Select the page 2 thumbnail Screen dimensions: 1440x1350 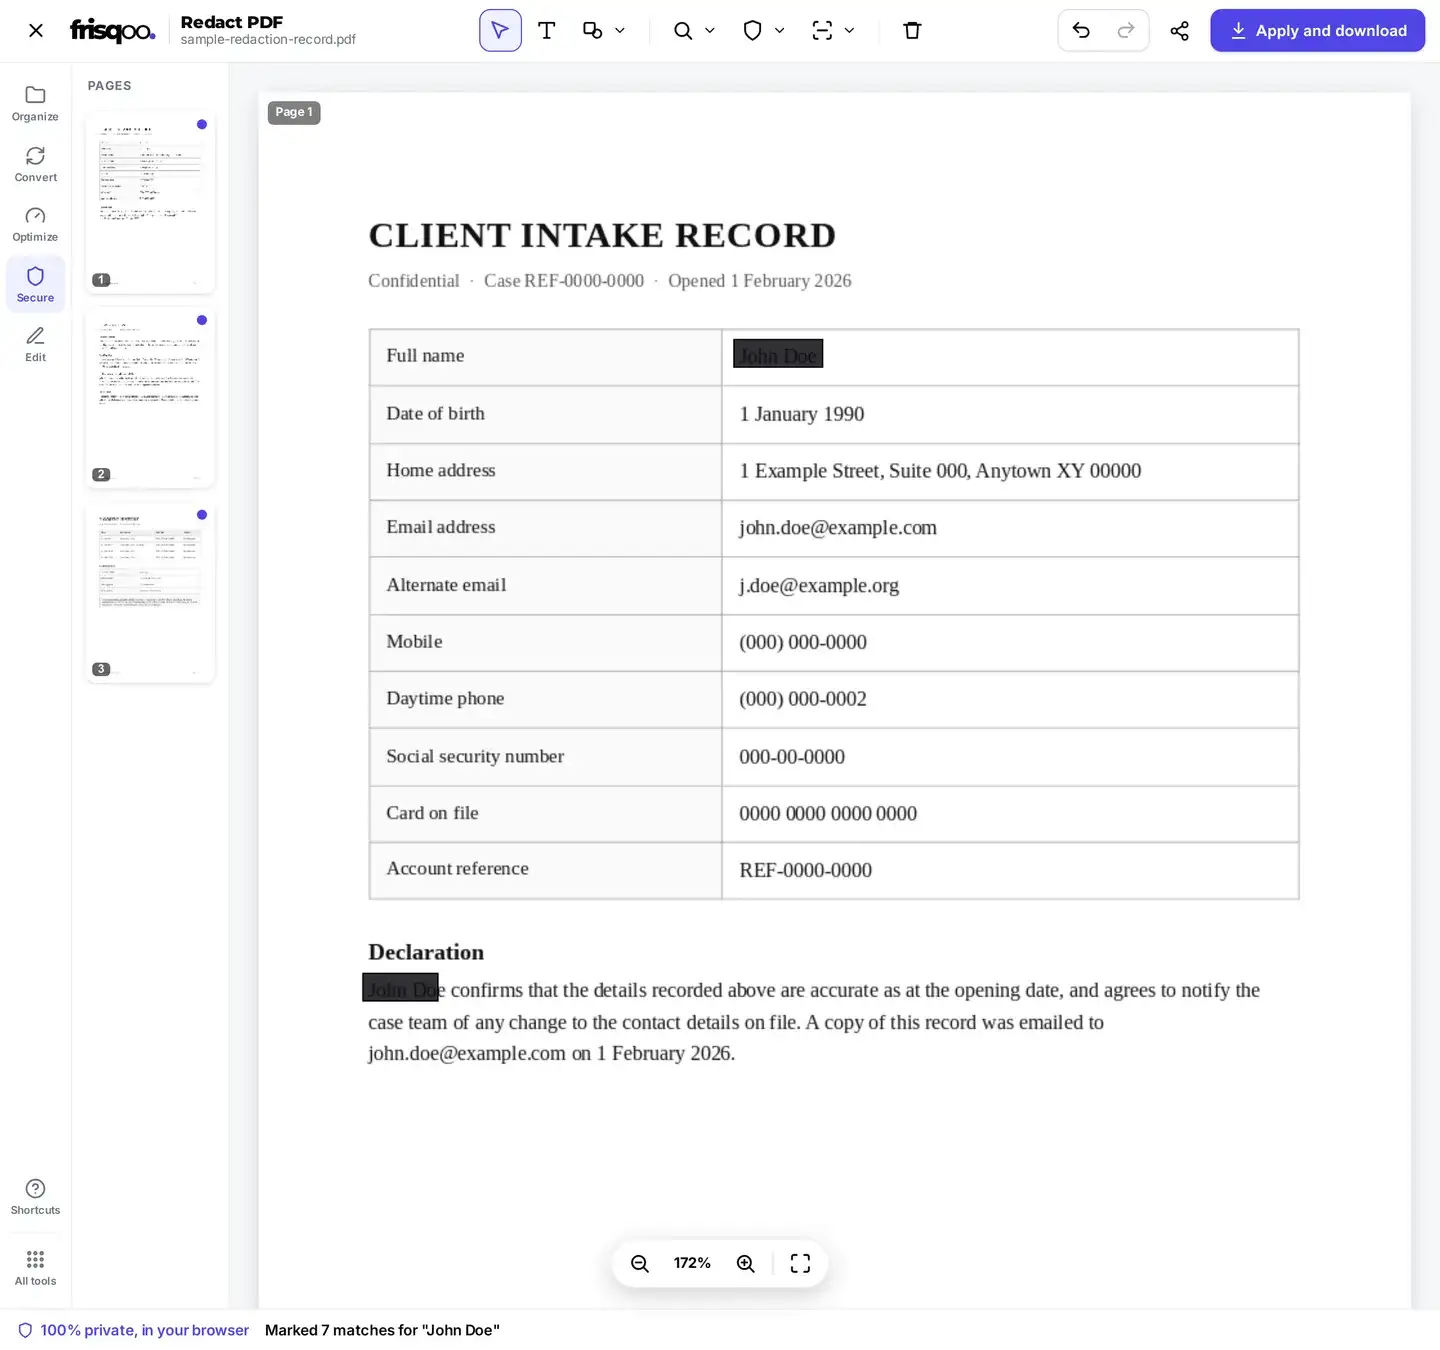[150, 397]
